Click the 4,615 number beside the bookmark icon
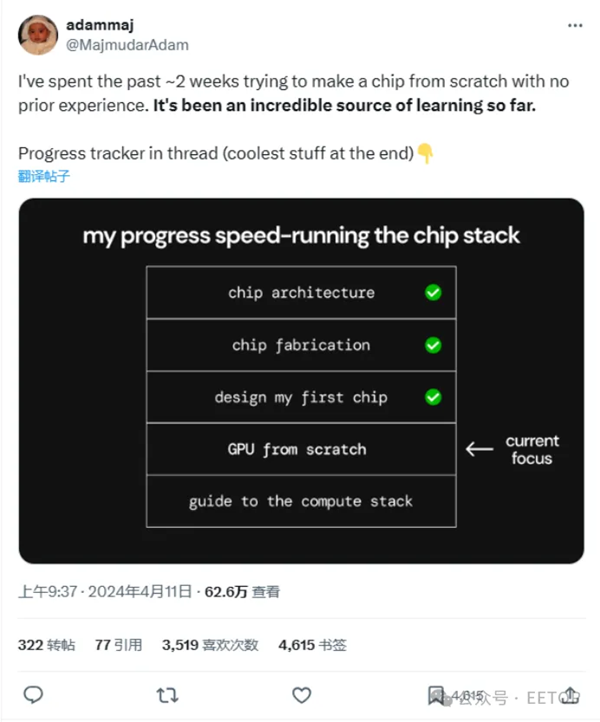Image resolution: width=600 pixels, height=722 pixels. click(467, 696)
